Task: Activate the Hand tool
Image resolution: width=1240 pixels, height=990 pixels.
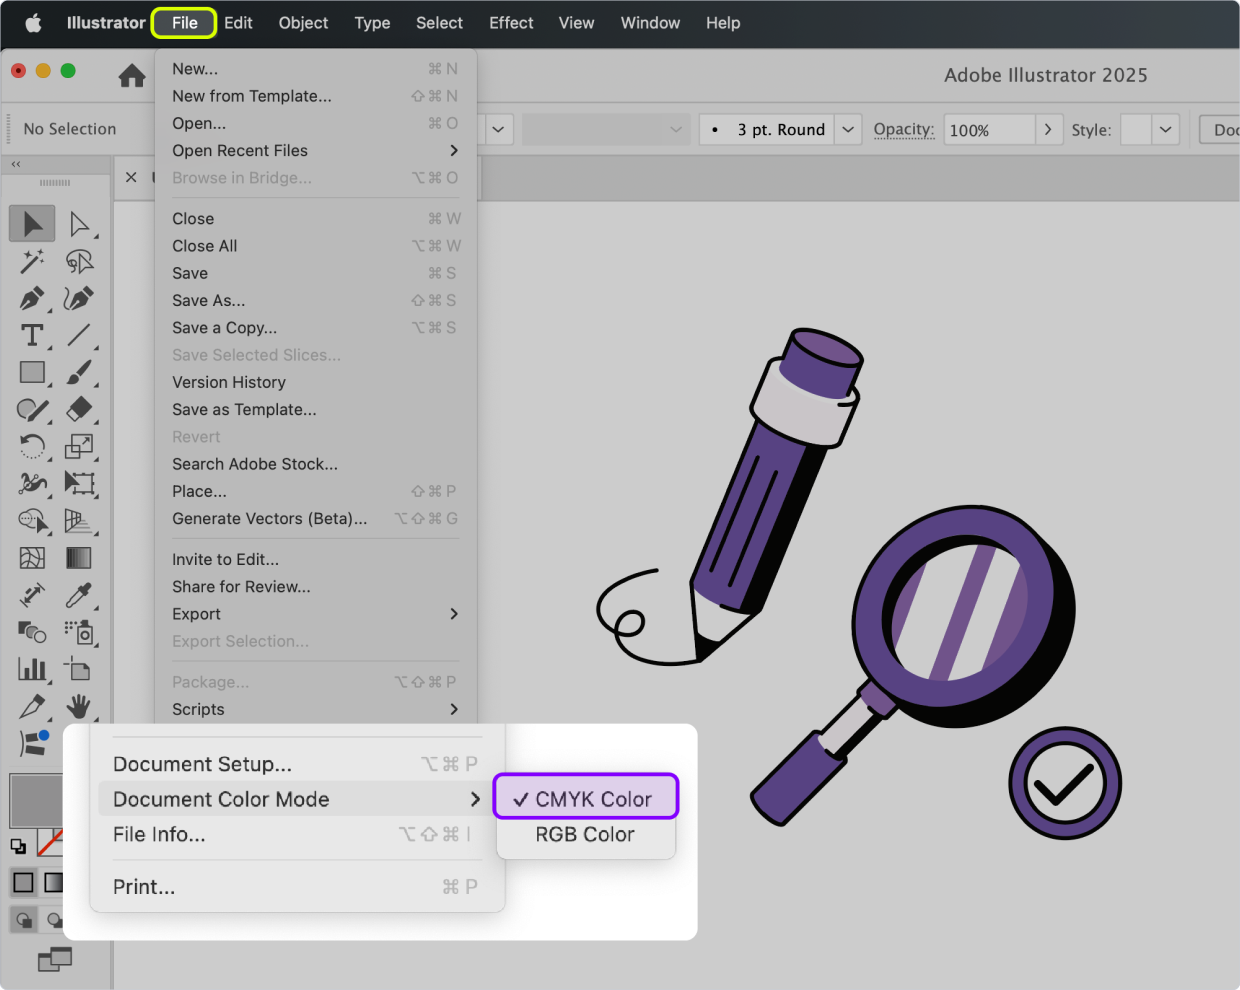Action: click(x=78, y=707)
